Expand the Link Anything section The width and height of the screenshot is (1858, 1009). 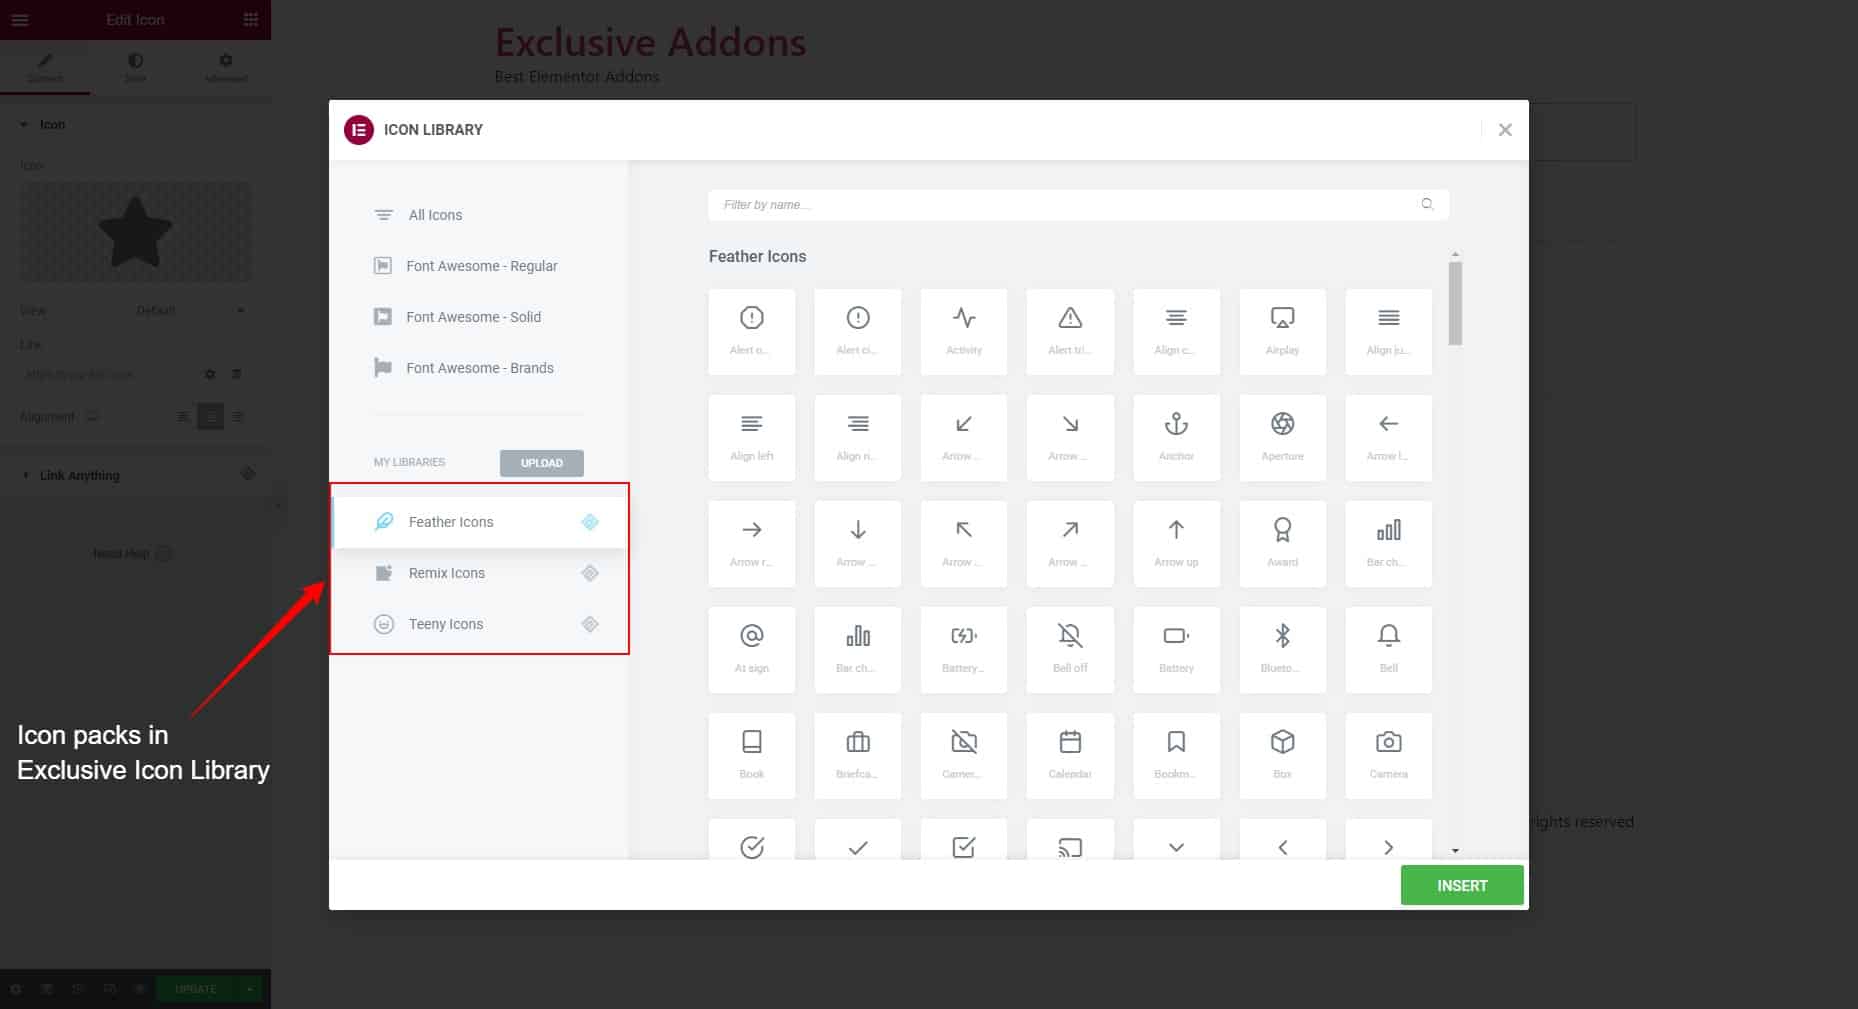tap(135, 475)
